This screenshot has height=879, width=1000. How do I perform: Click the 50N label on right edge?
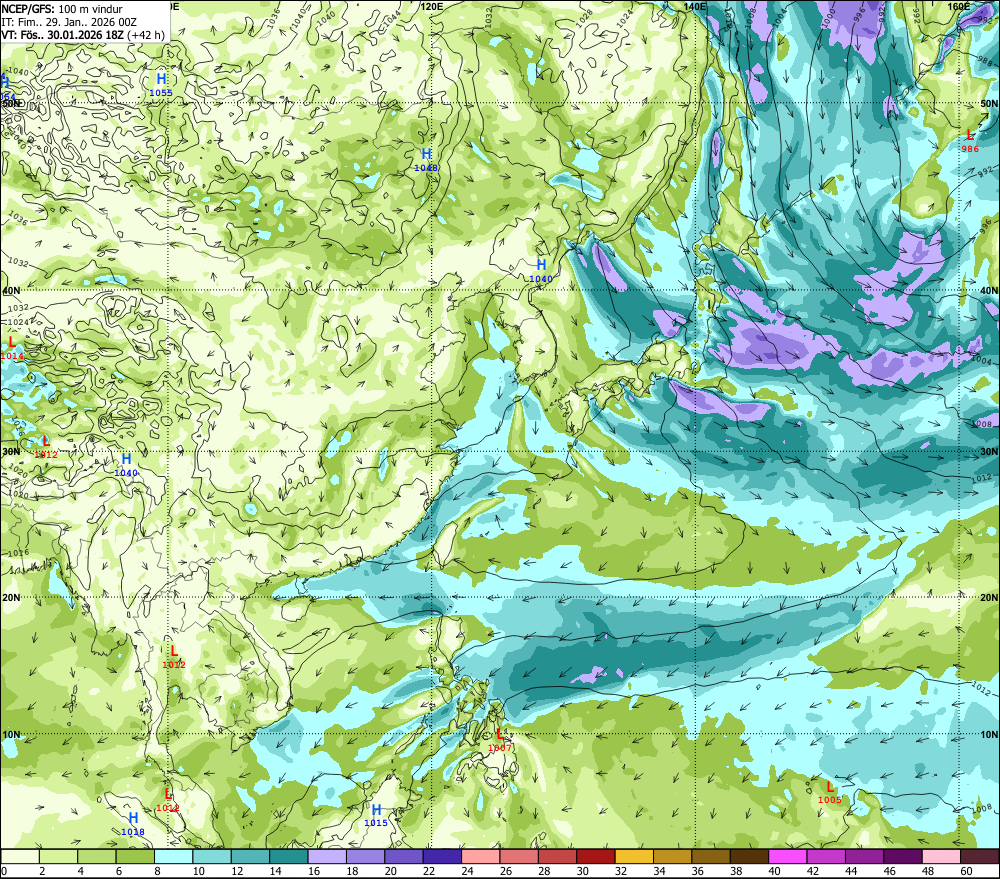tap(989, 103)
